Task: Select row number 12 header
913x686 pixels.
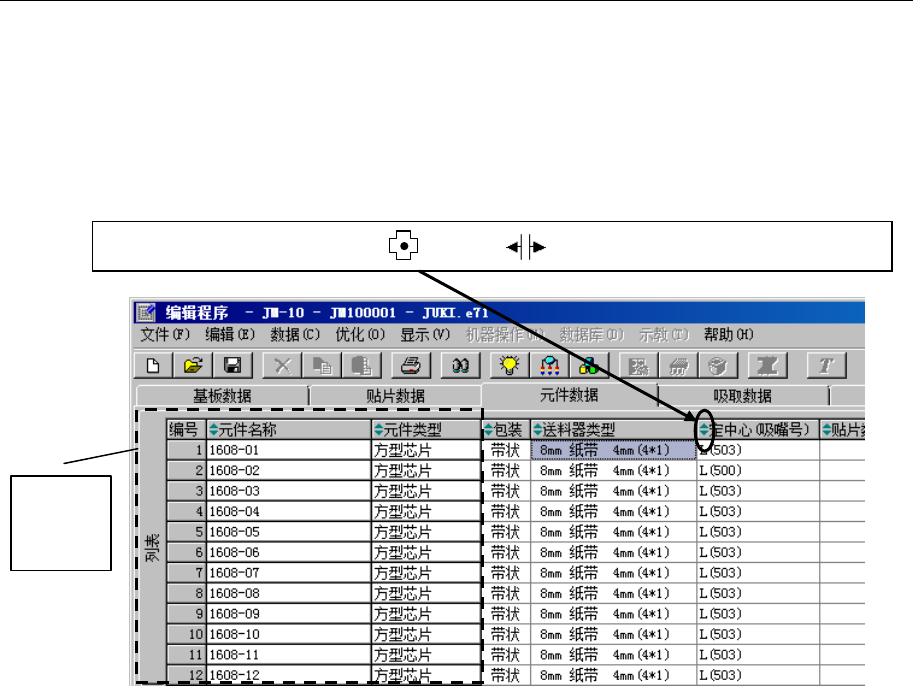Action: [x=186, y=675]
